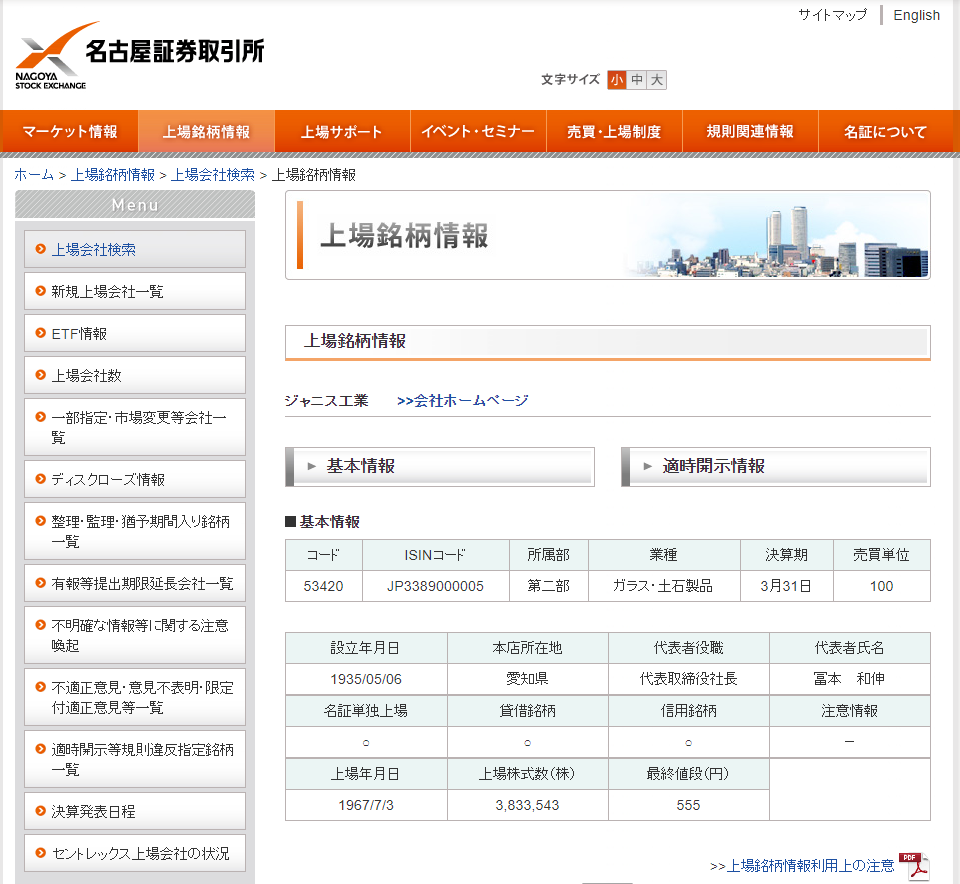Image resolution: width=960 pixels, height=884 pixels.
Task: Open 整理・監理・猶予期間入り銘柄一覧 in the menu
Action: coord(135,531)
